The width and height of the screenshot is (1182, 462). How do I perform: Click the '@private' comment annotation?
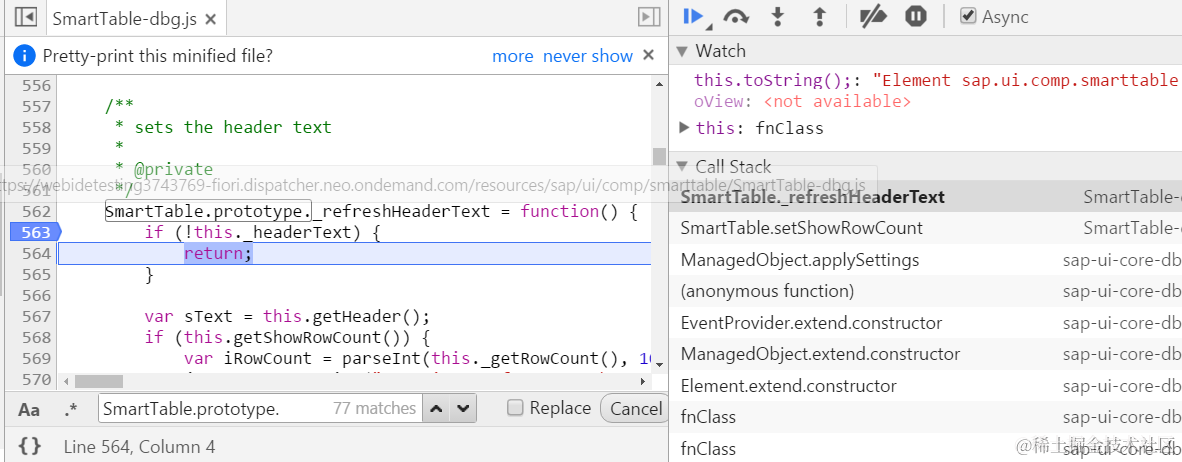(x=173, y=169)
